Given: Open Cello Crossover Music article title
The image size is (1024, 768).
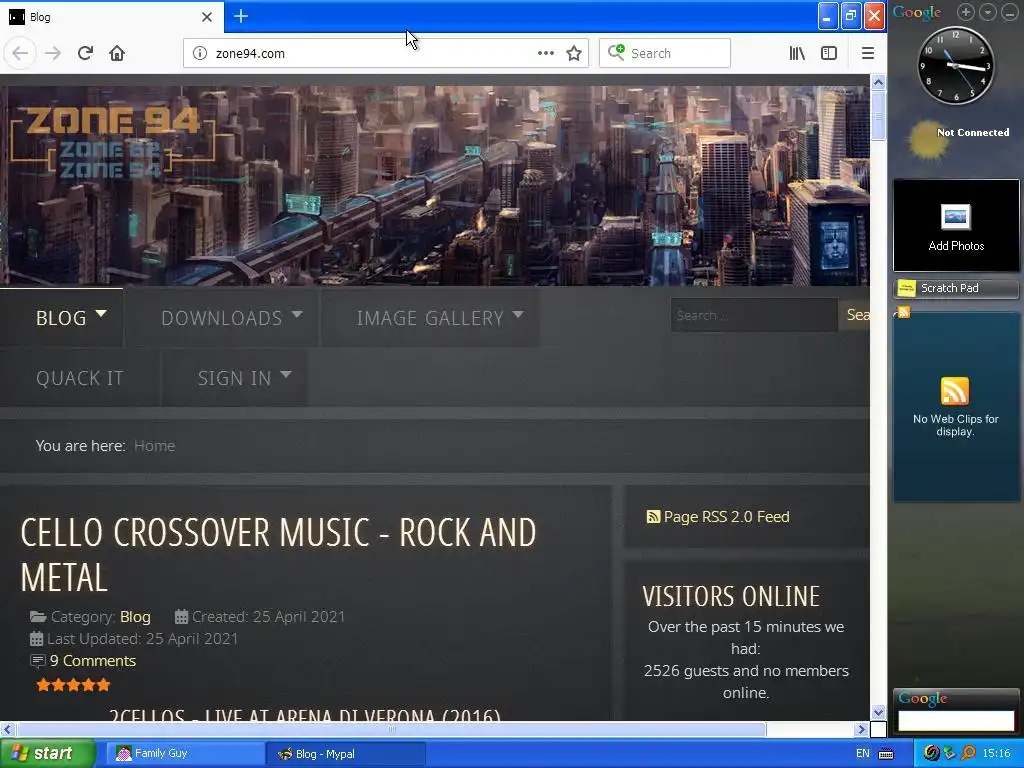Looking at the screenshot, I should coord(279,555).
